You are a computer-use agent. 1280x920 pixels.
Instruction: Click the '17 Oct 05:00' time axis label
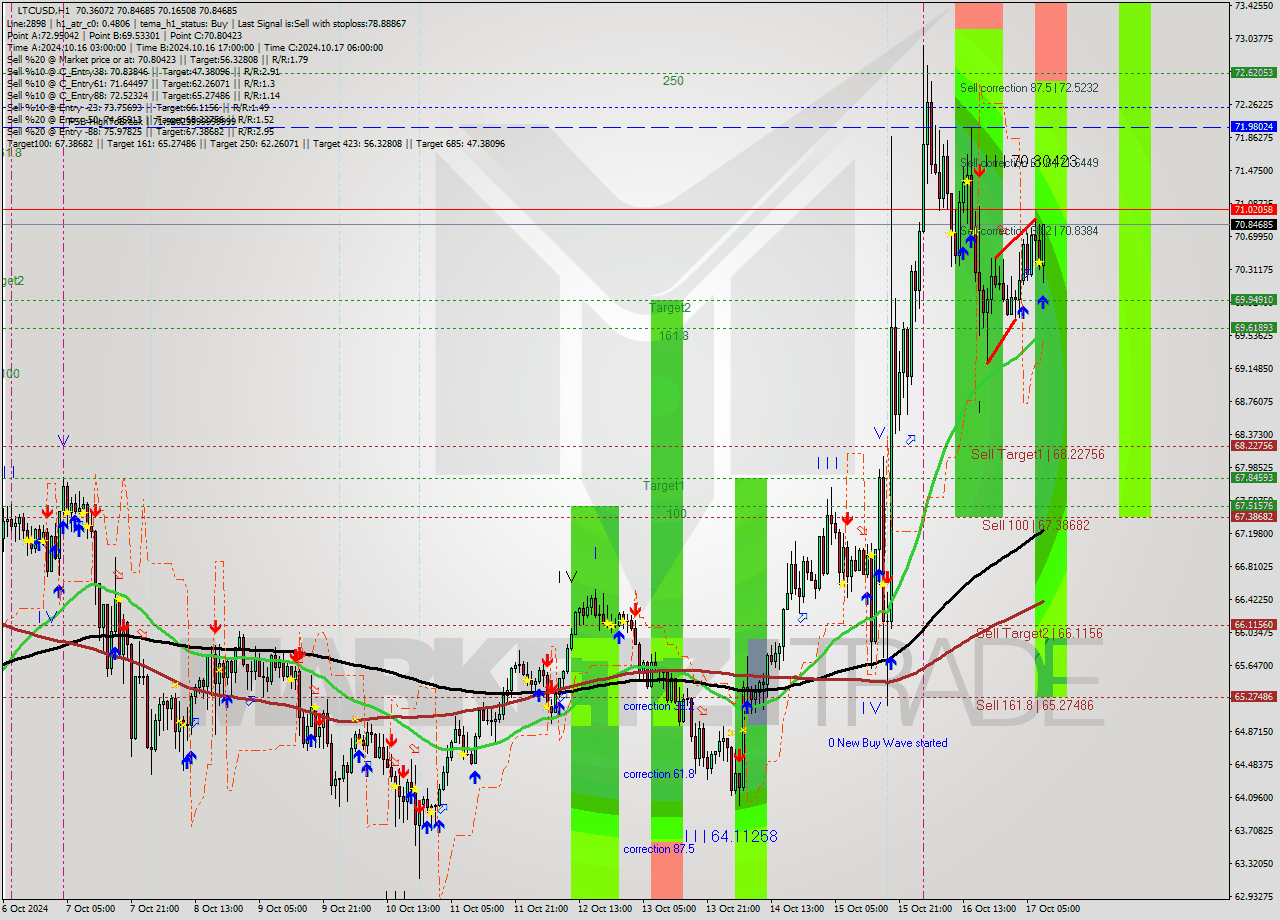point(1052,909)
